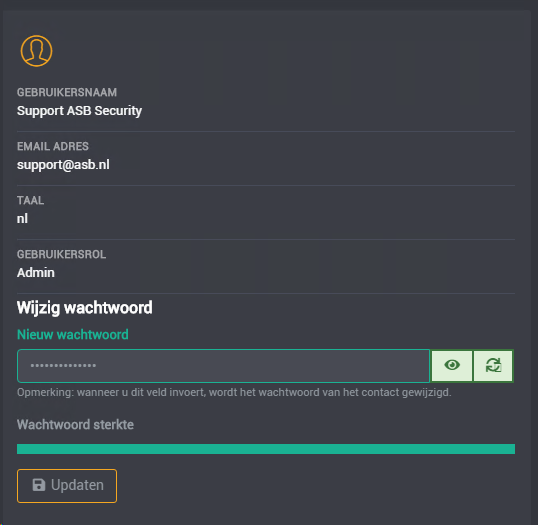538x525 pixels.
Task: Click the Updaten button label
Action: (77, 485)
